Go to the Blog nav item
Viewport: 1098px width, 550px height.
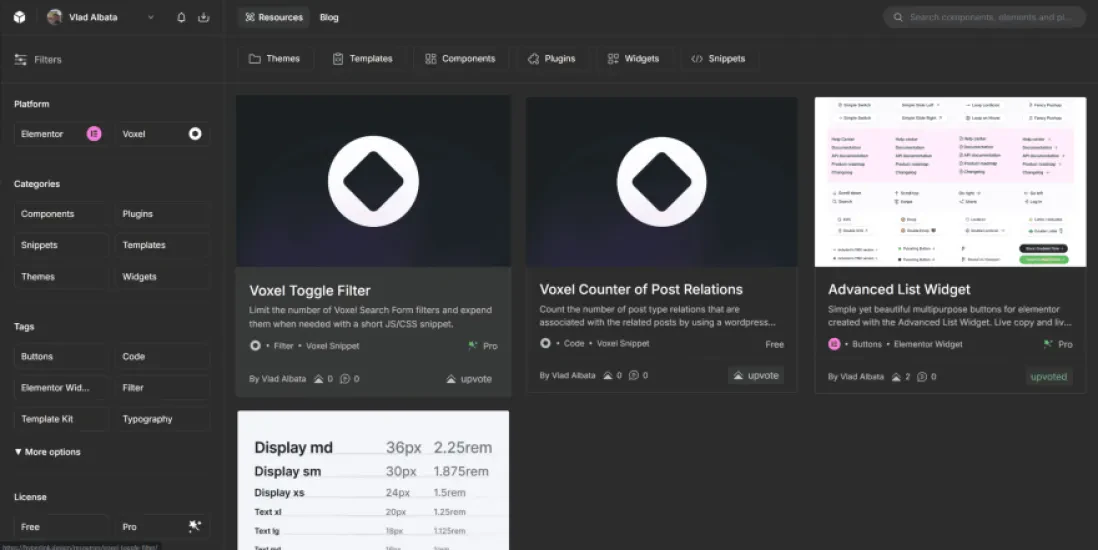(x=329, y=18)
